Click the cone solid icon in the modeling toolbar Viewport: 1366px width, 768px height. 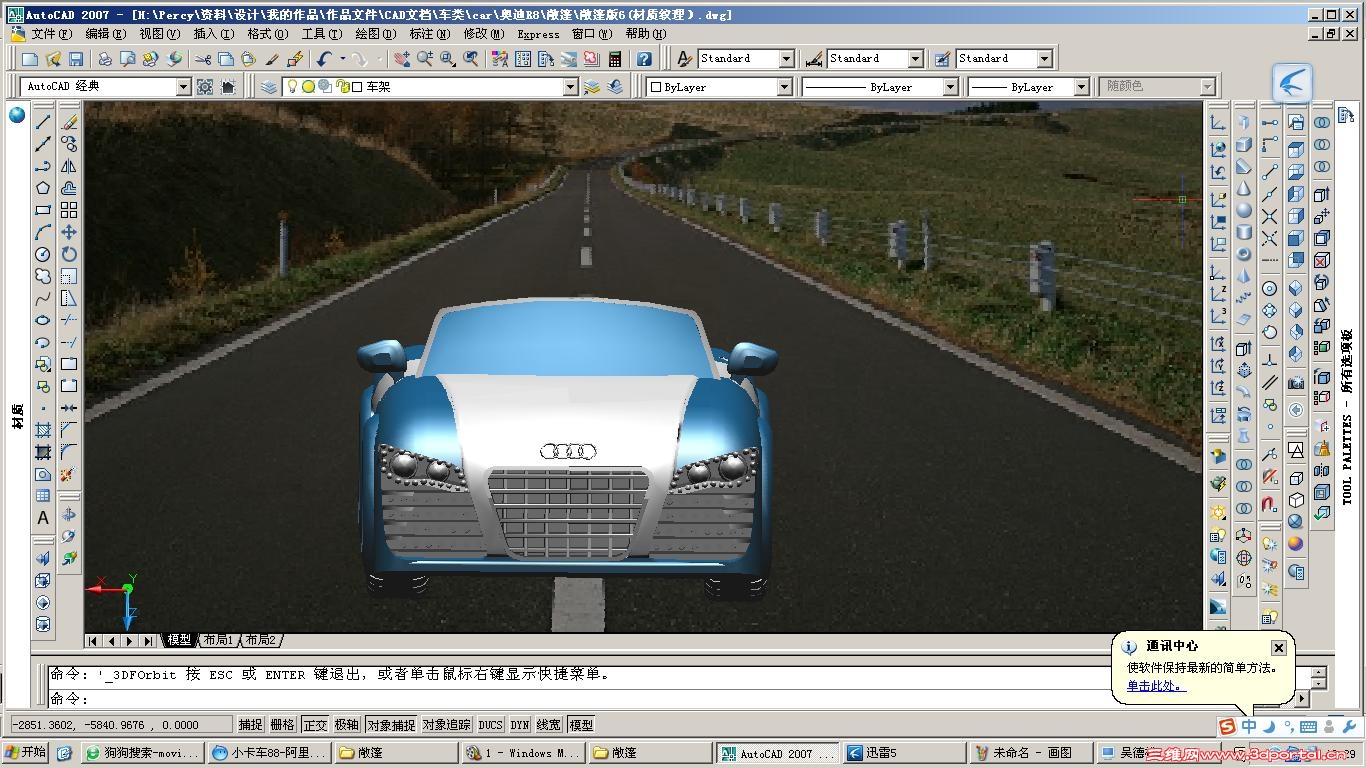click(1244, 188)
